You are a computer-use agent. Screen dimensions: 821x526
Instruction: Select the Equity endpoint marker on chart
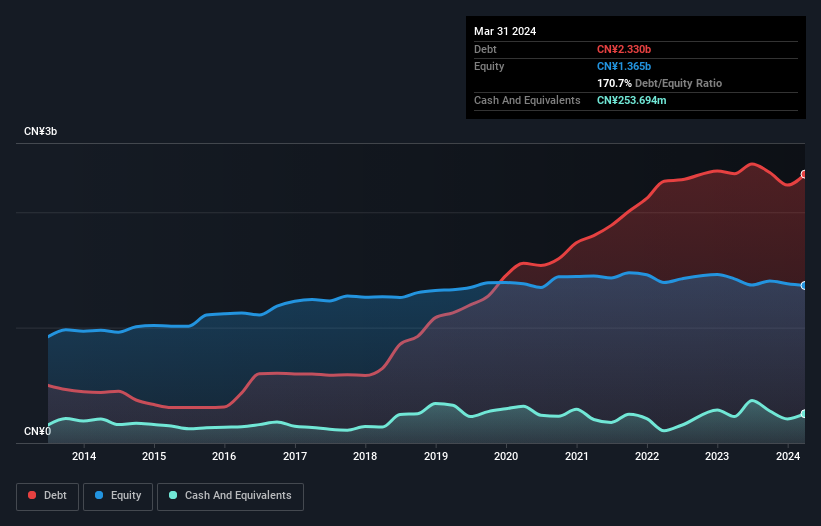804,285
